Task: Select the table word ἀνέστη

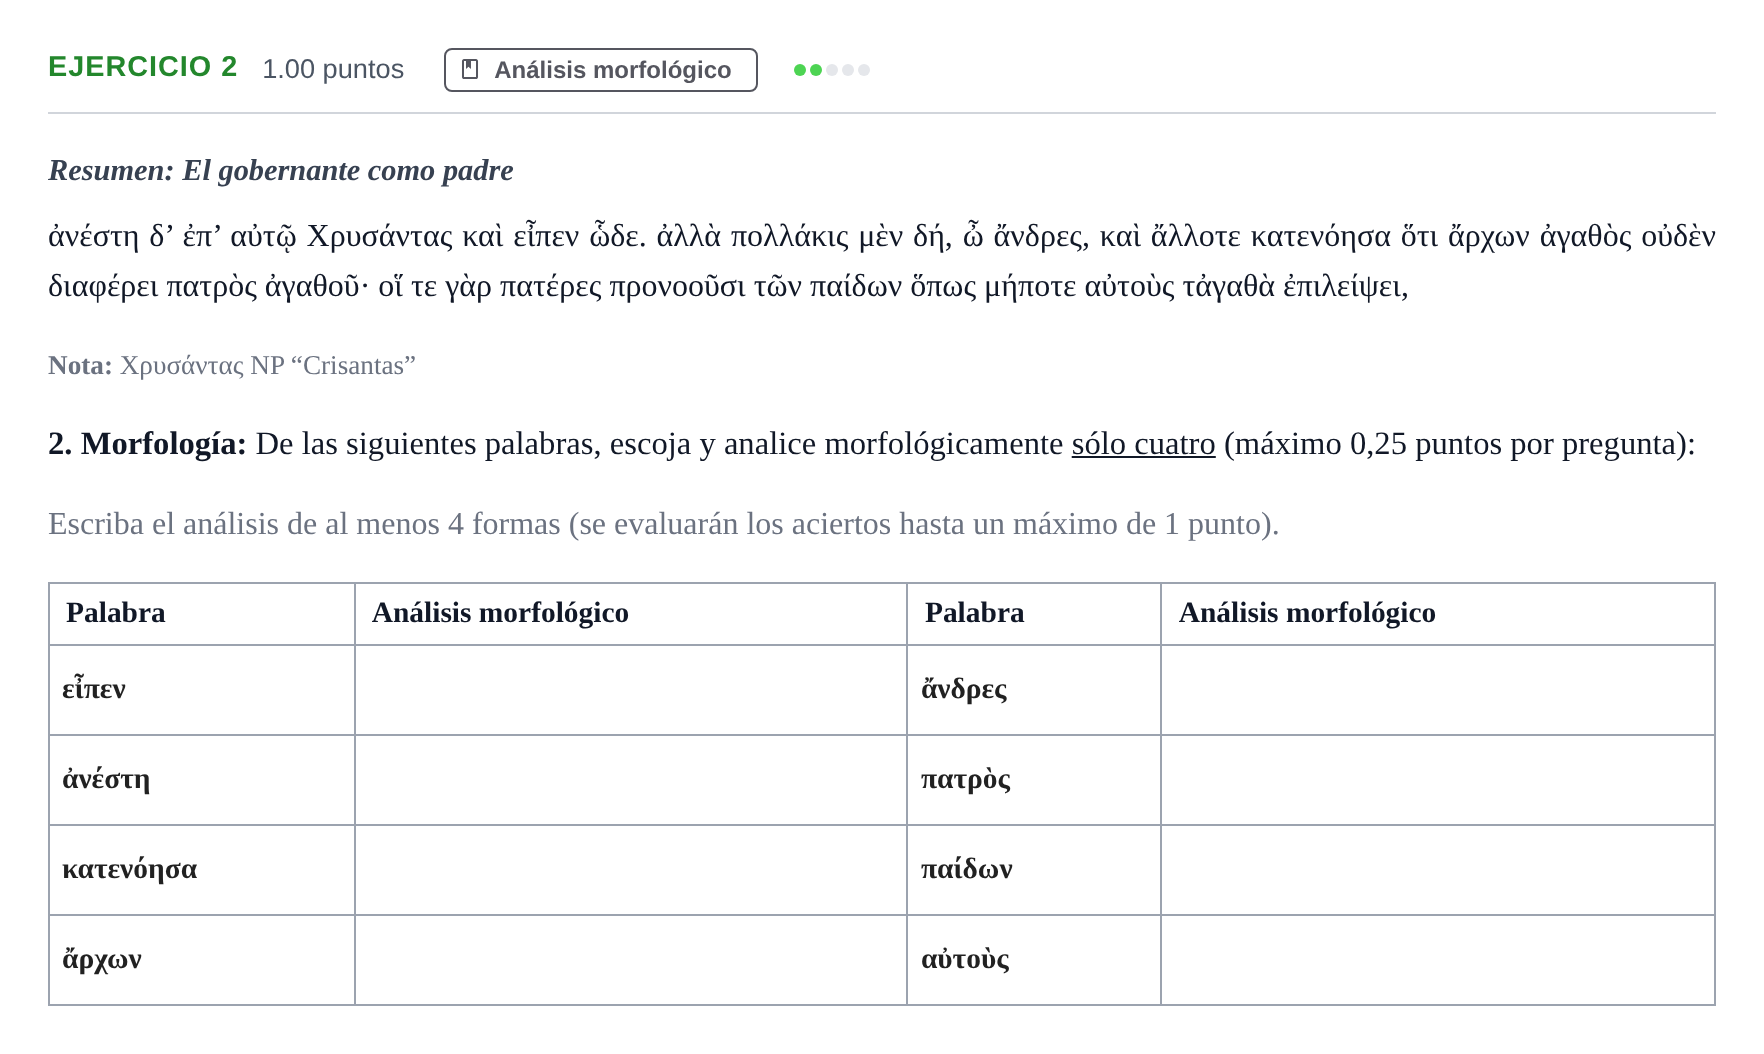Action: point(106,779)
